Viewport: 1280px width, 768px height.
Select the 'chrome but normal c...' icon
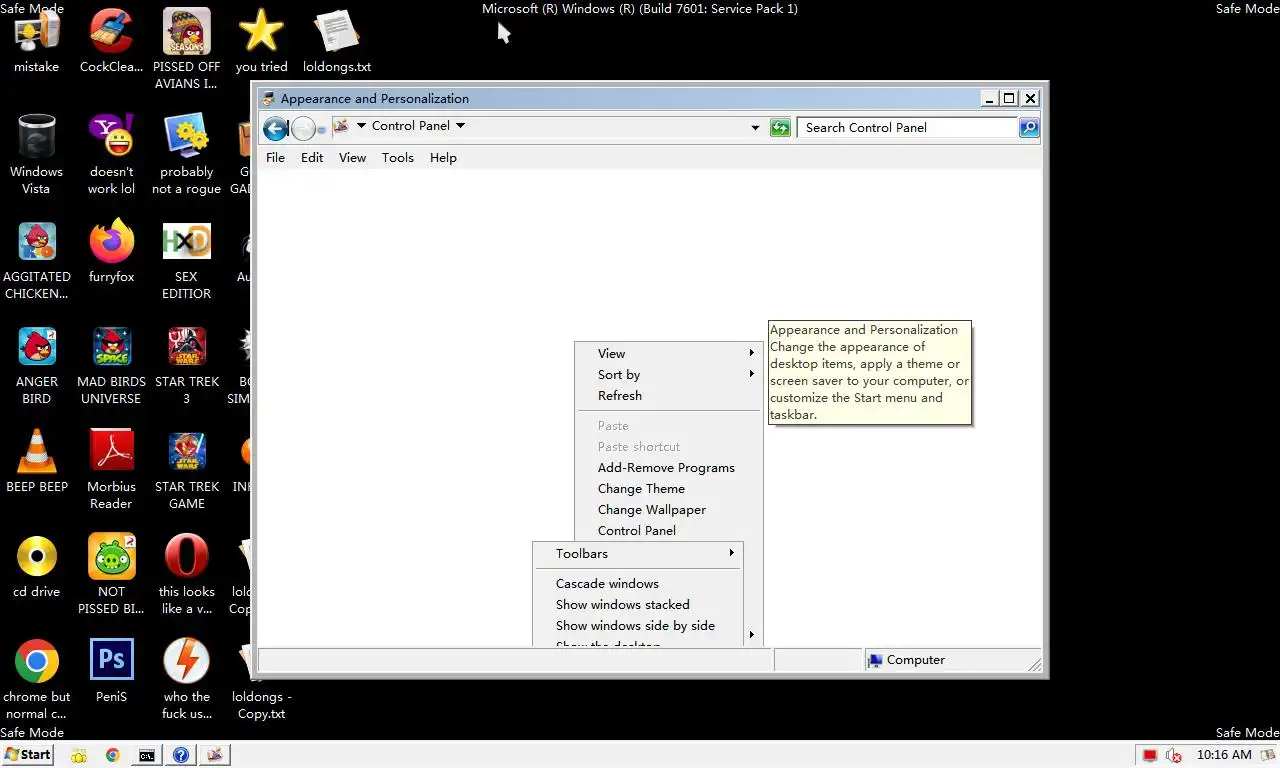click(37, 680)
